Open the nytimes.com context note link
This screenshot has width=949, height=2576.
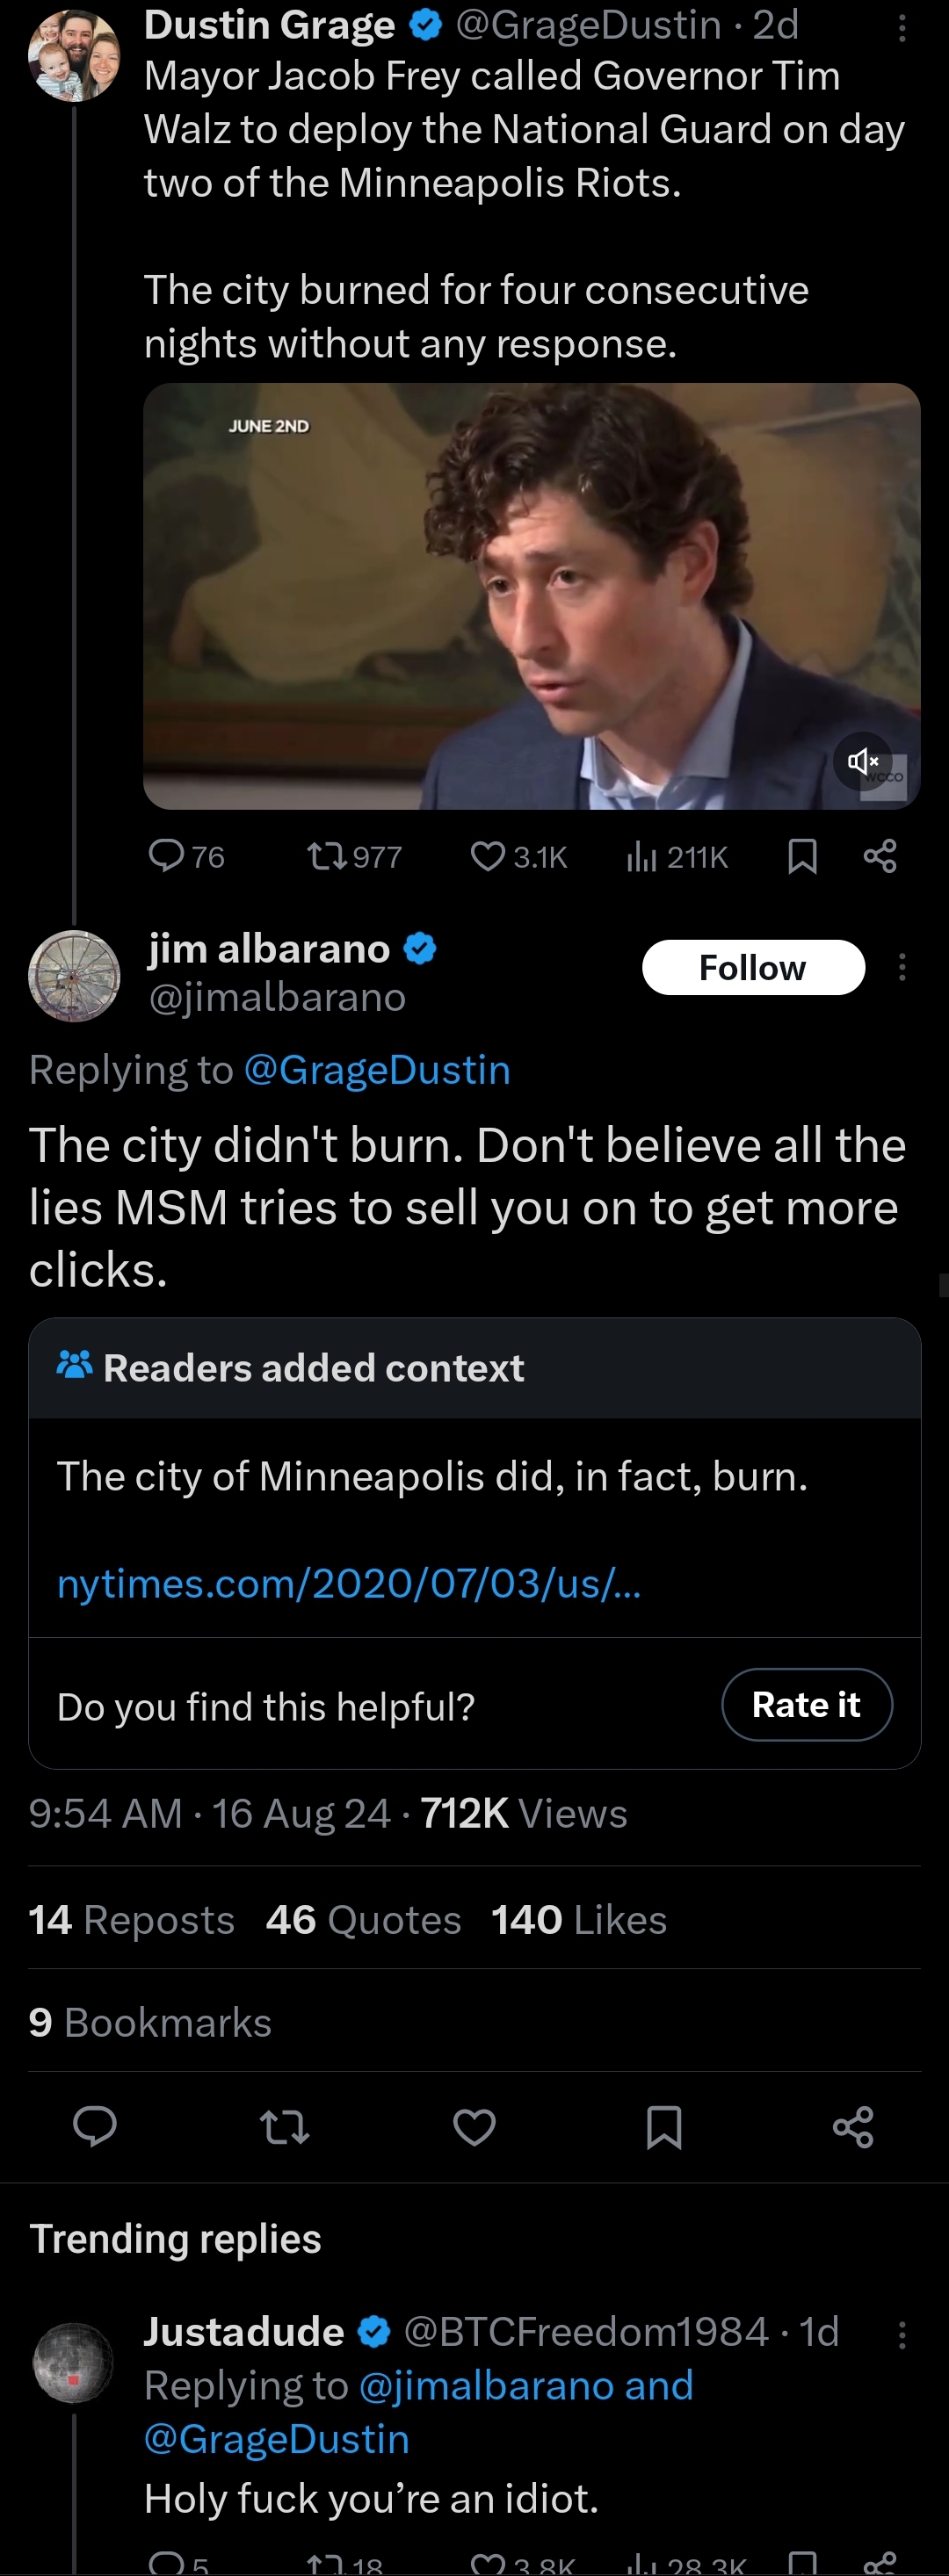pyautogui.click(x=349, y=1583)
